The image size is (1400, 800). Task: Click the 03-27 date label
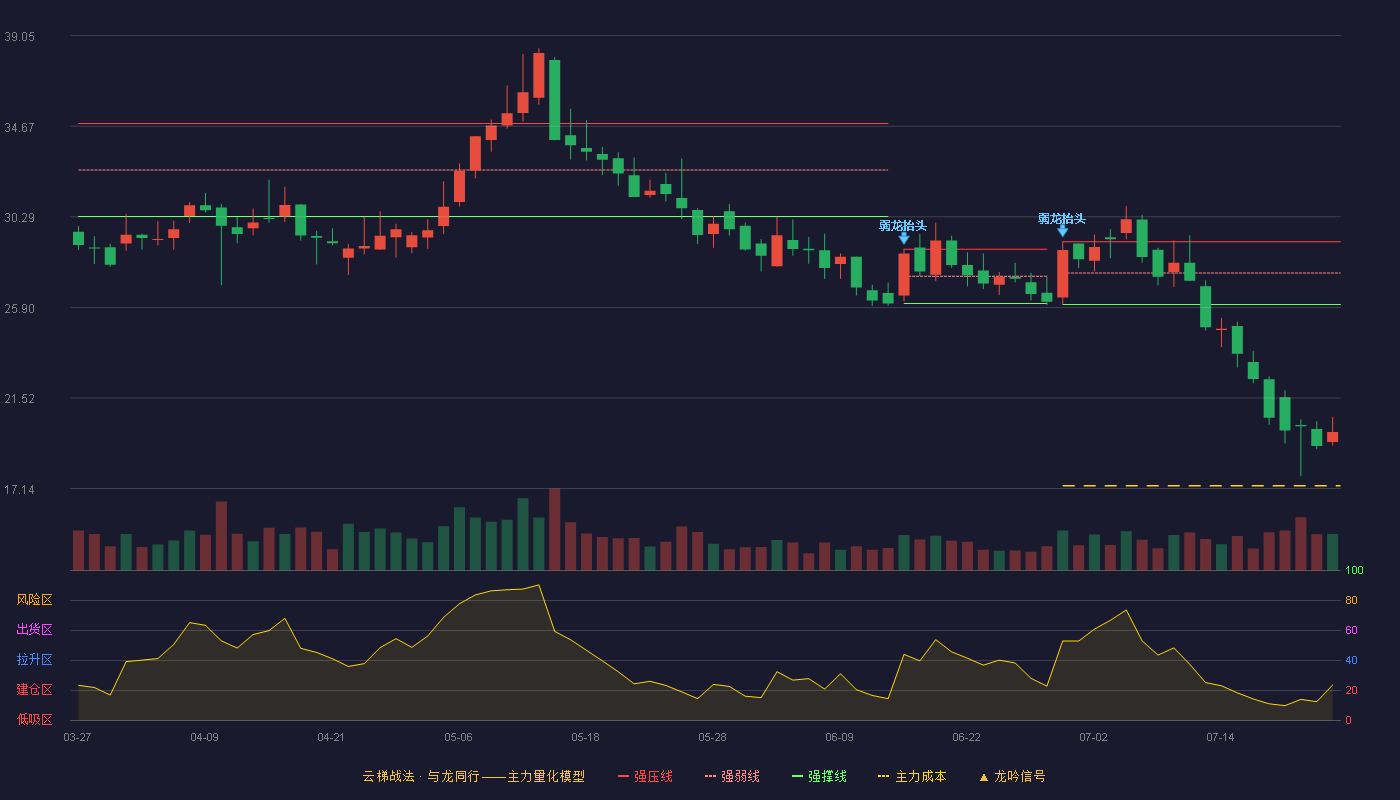tap(77, 737)
